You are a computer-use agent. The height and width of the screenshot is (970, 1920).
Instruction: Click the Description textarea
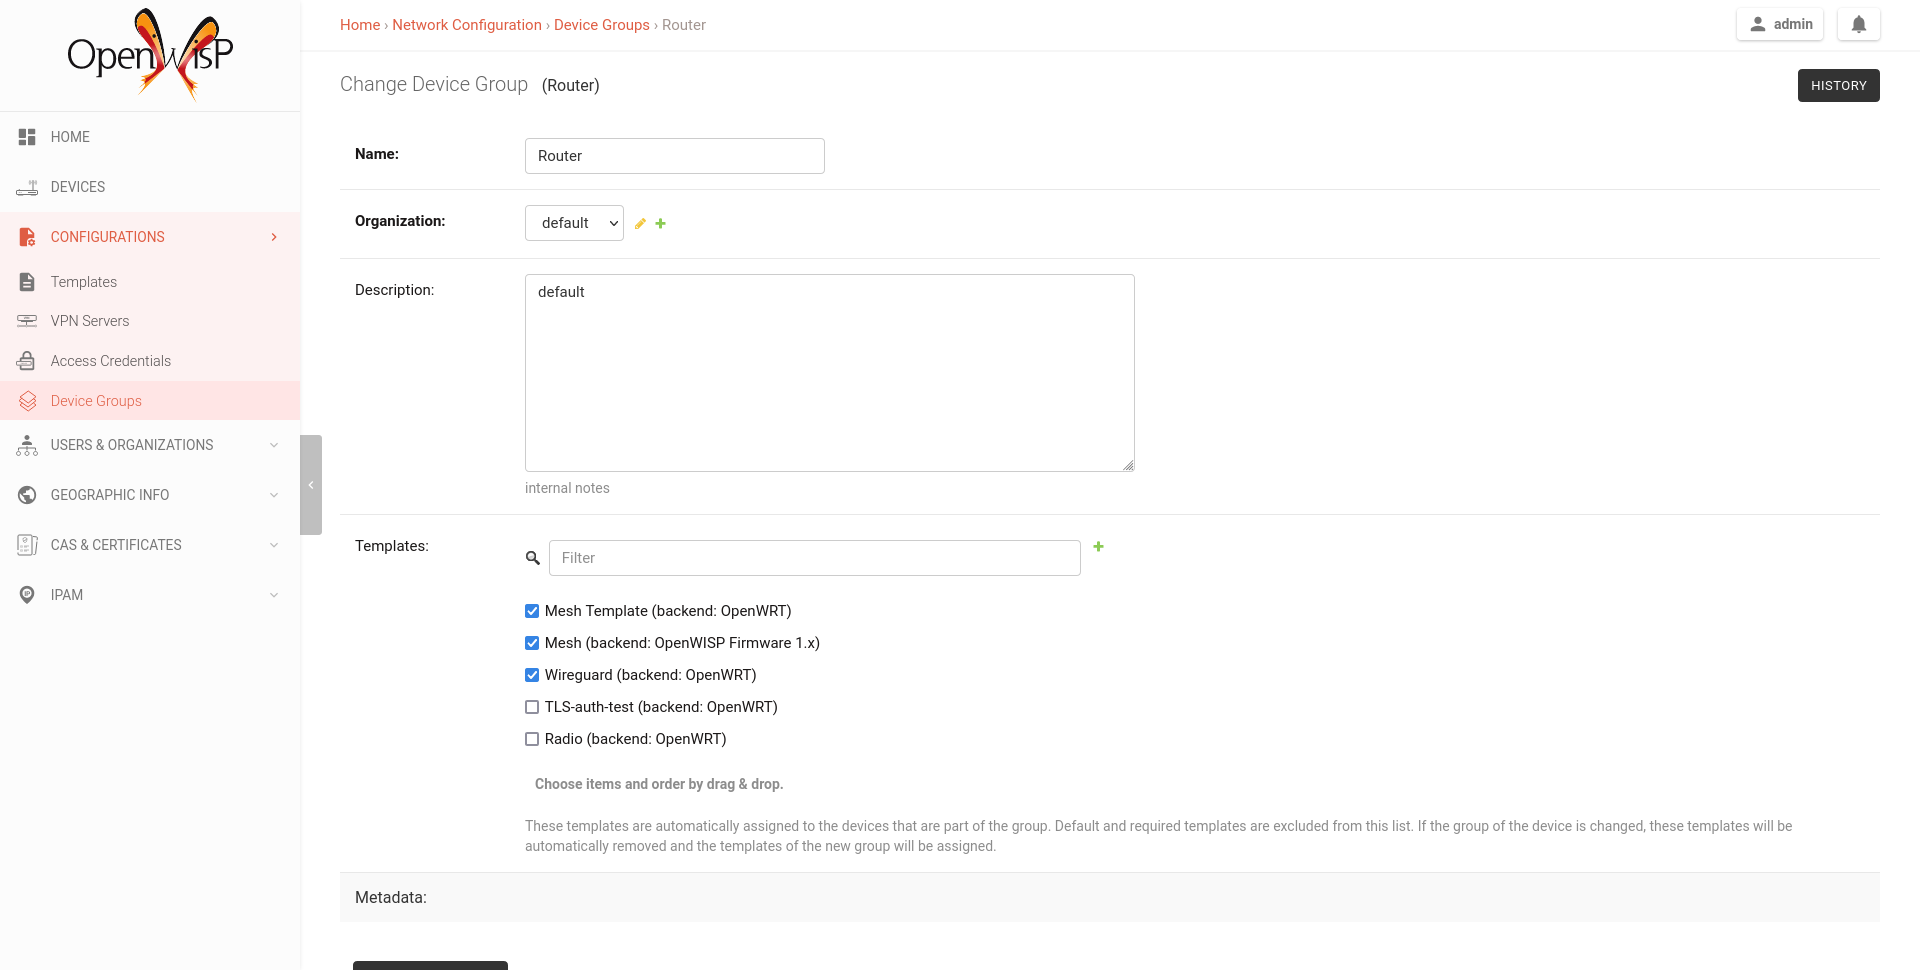(830, 373)
